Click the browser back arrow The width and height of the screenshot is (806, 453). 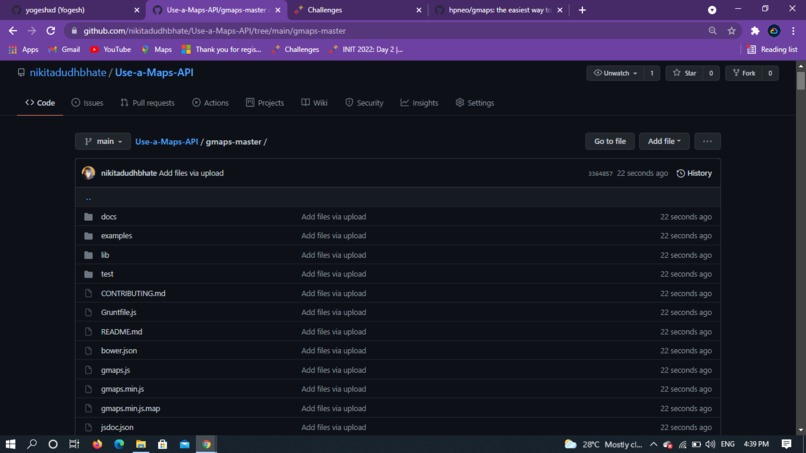pos(13,31)
